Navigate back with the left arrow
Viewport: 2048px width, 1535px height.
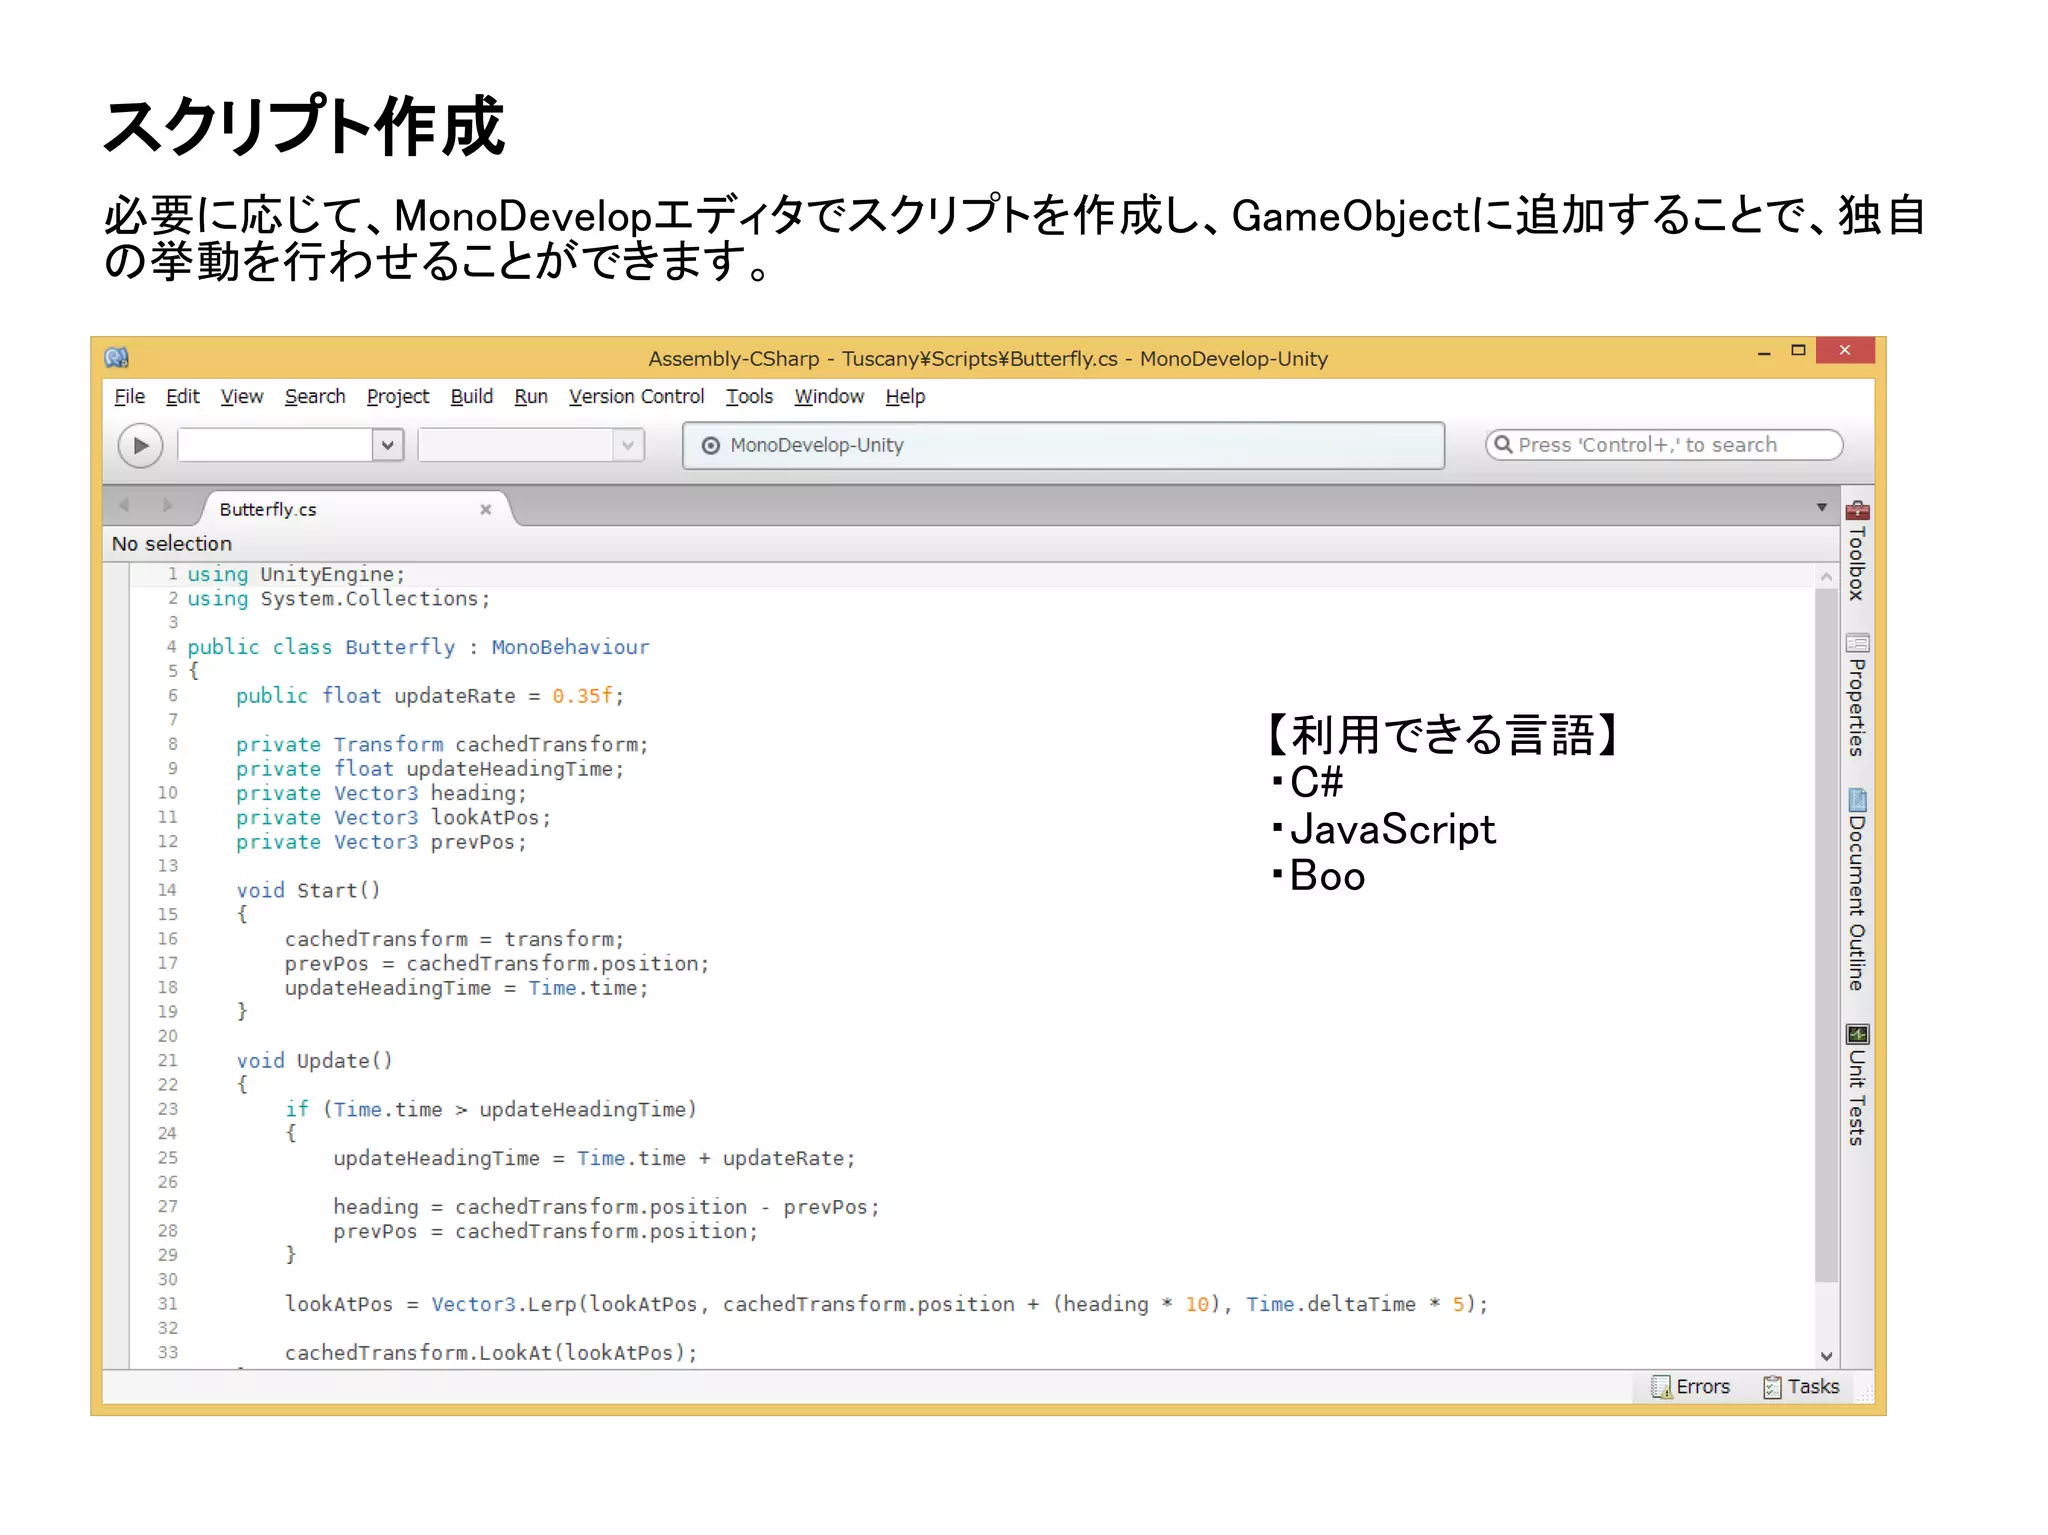point(125,506)
